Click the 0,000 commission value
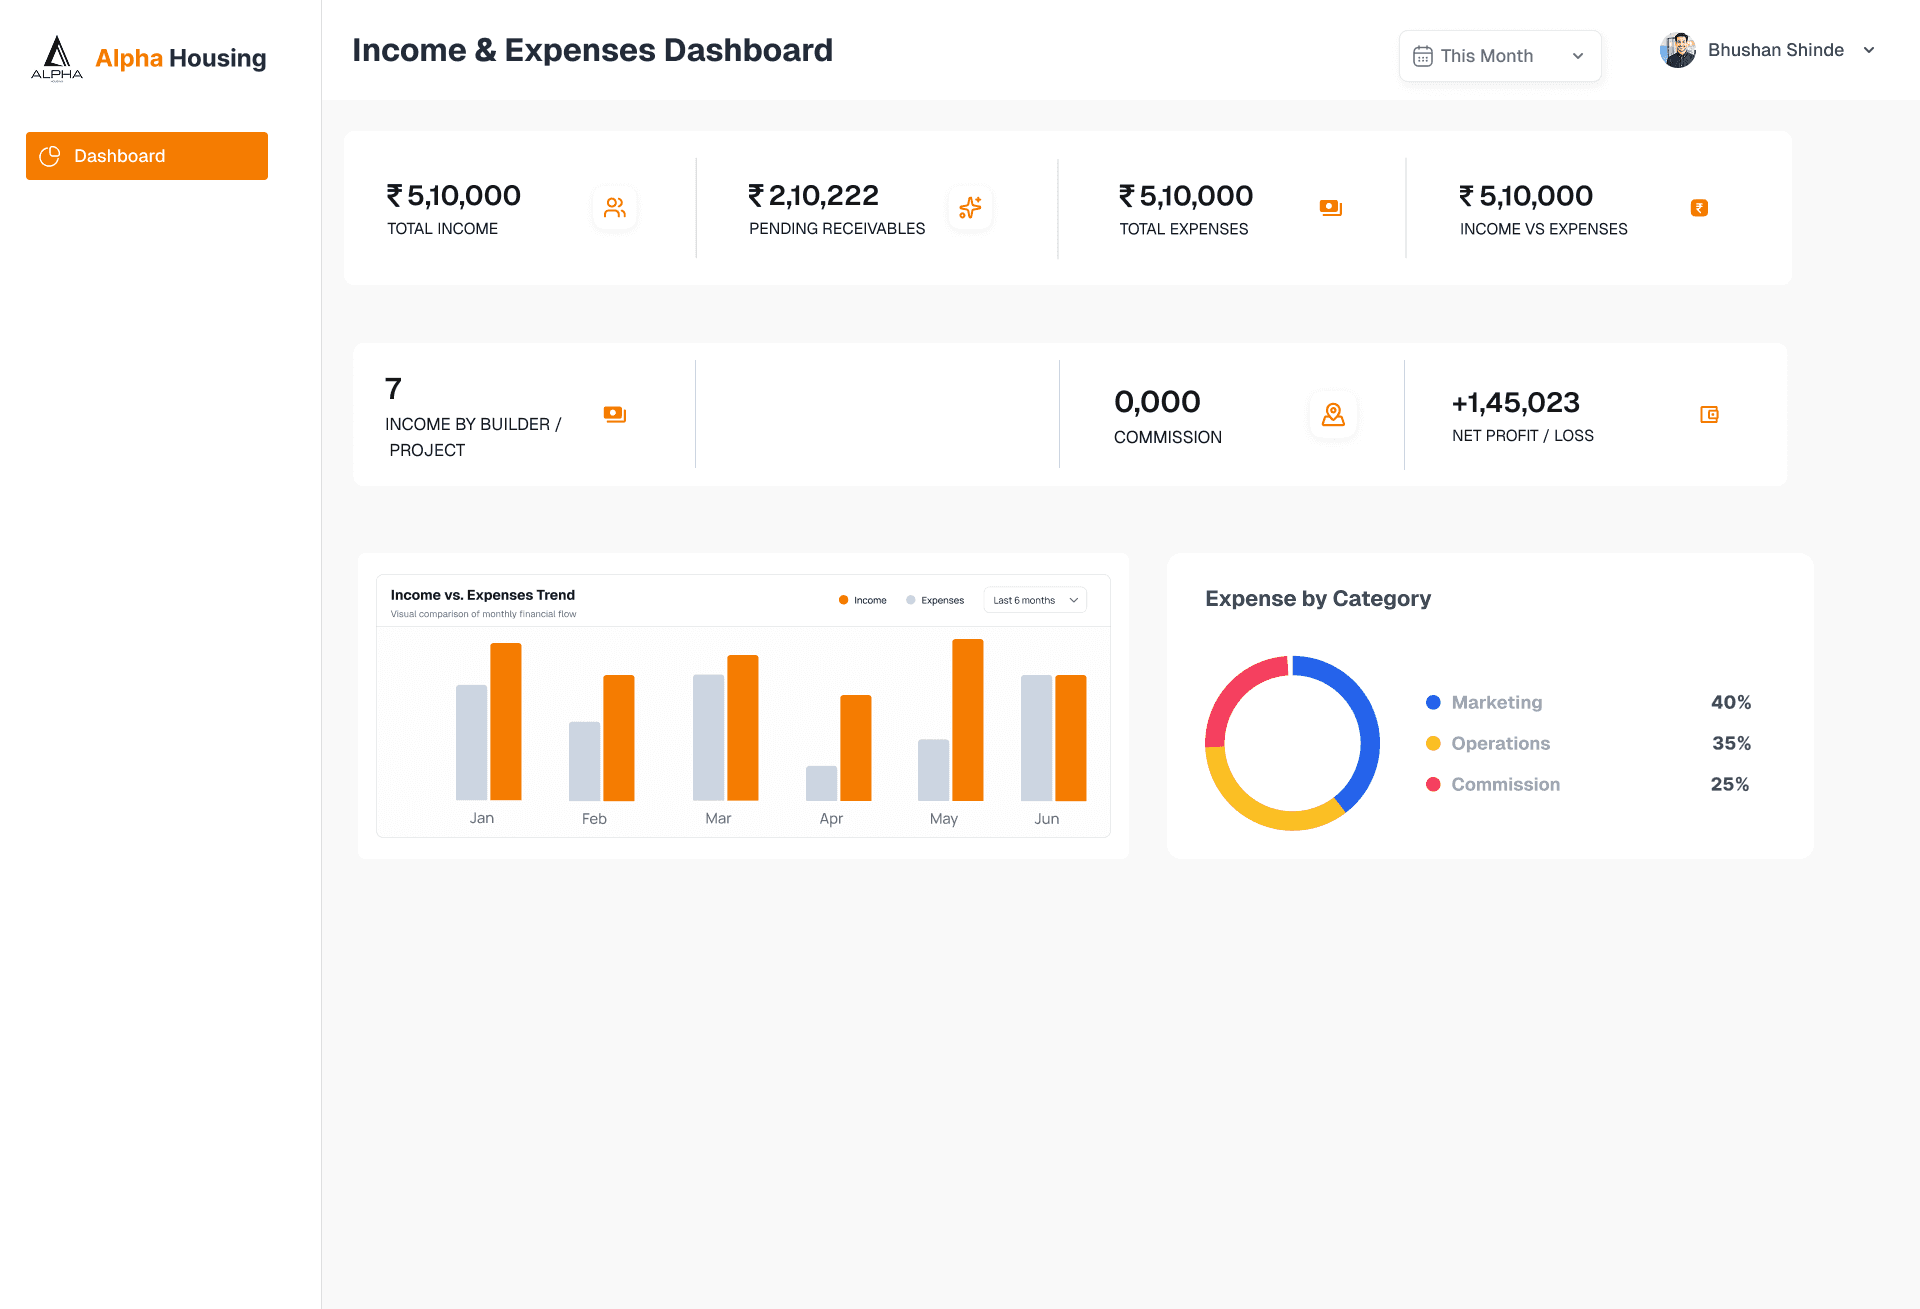Image resolution: width=1920 pixels, height=1309 pixels. coord(1157,401)
